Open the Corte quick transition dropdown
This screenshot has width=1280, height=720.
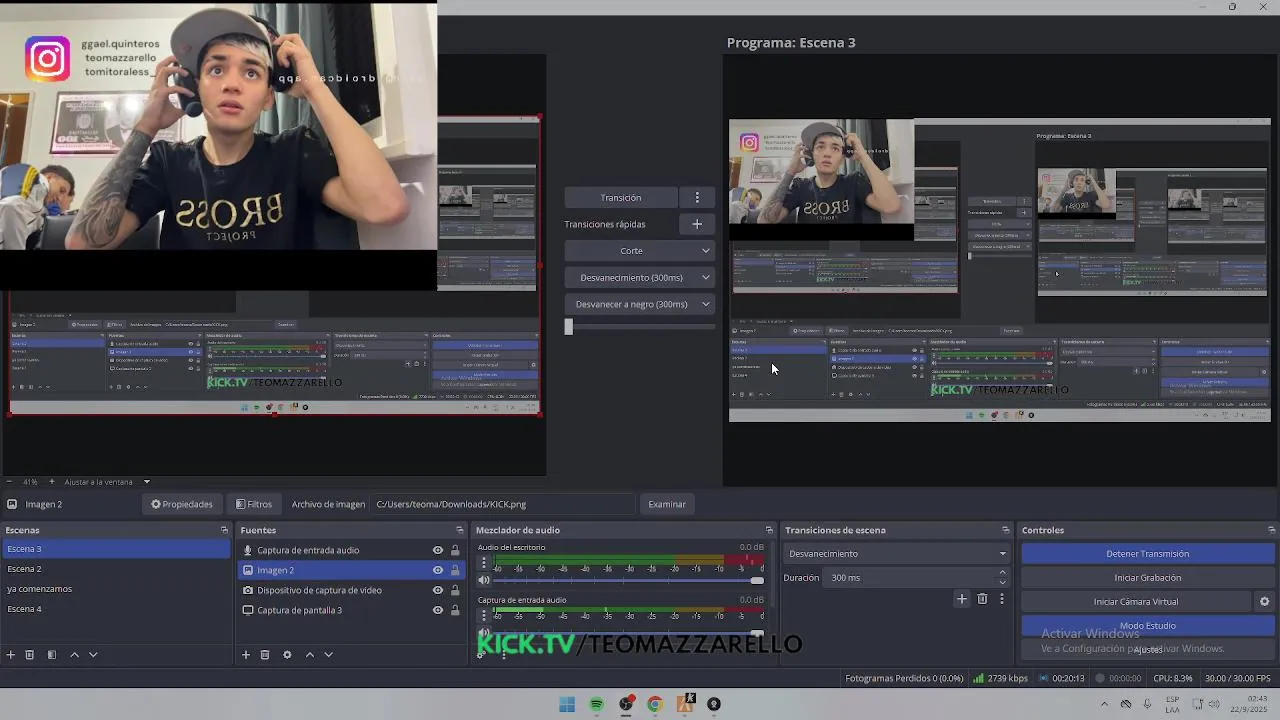[640, 251]
